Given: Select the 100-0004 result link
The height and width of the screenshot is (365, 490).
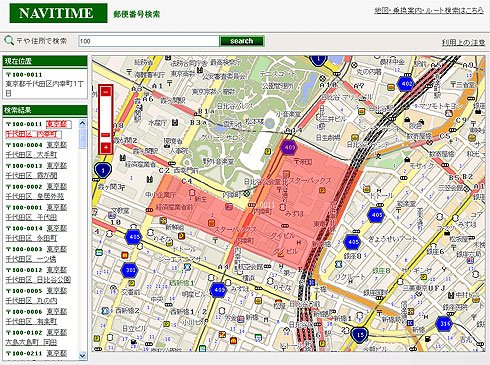Looking at the screenshot, I should coord(37,150).
